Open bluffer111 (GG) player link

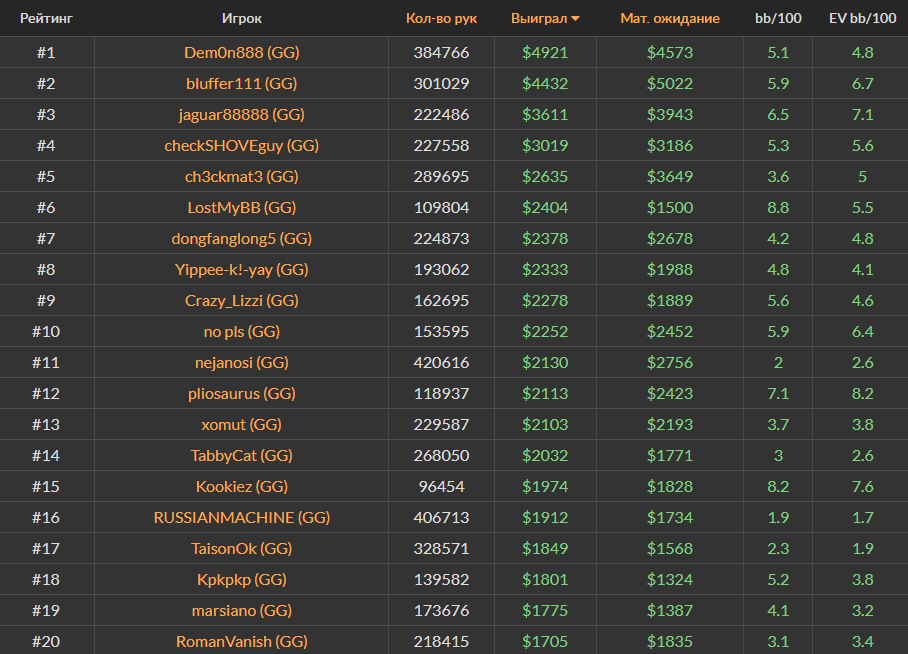(241, 83)
